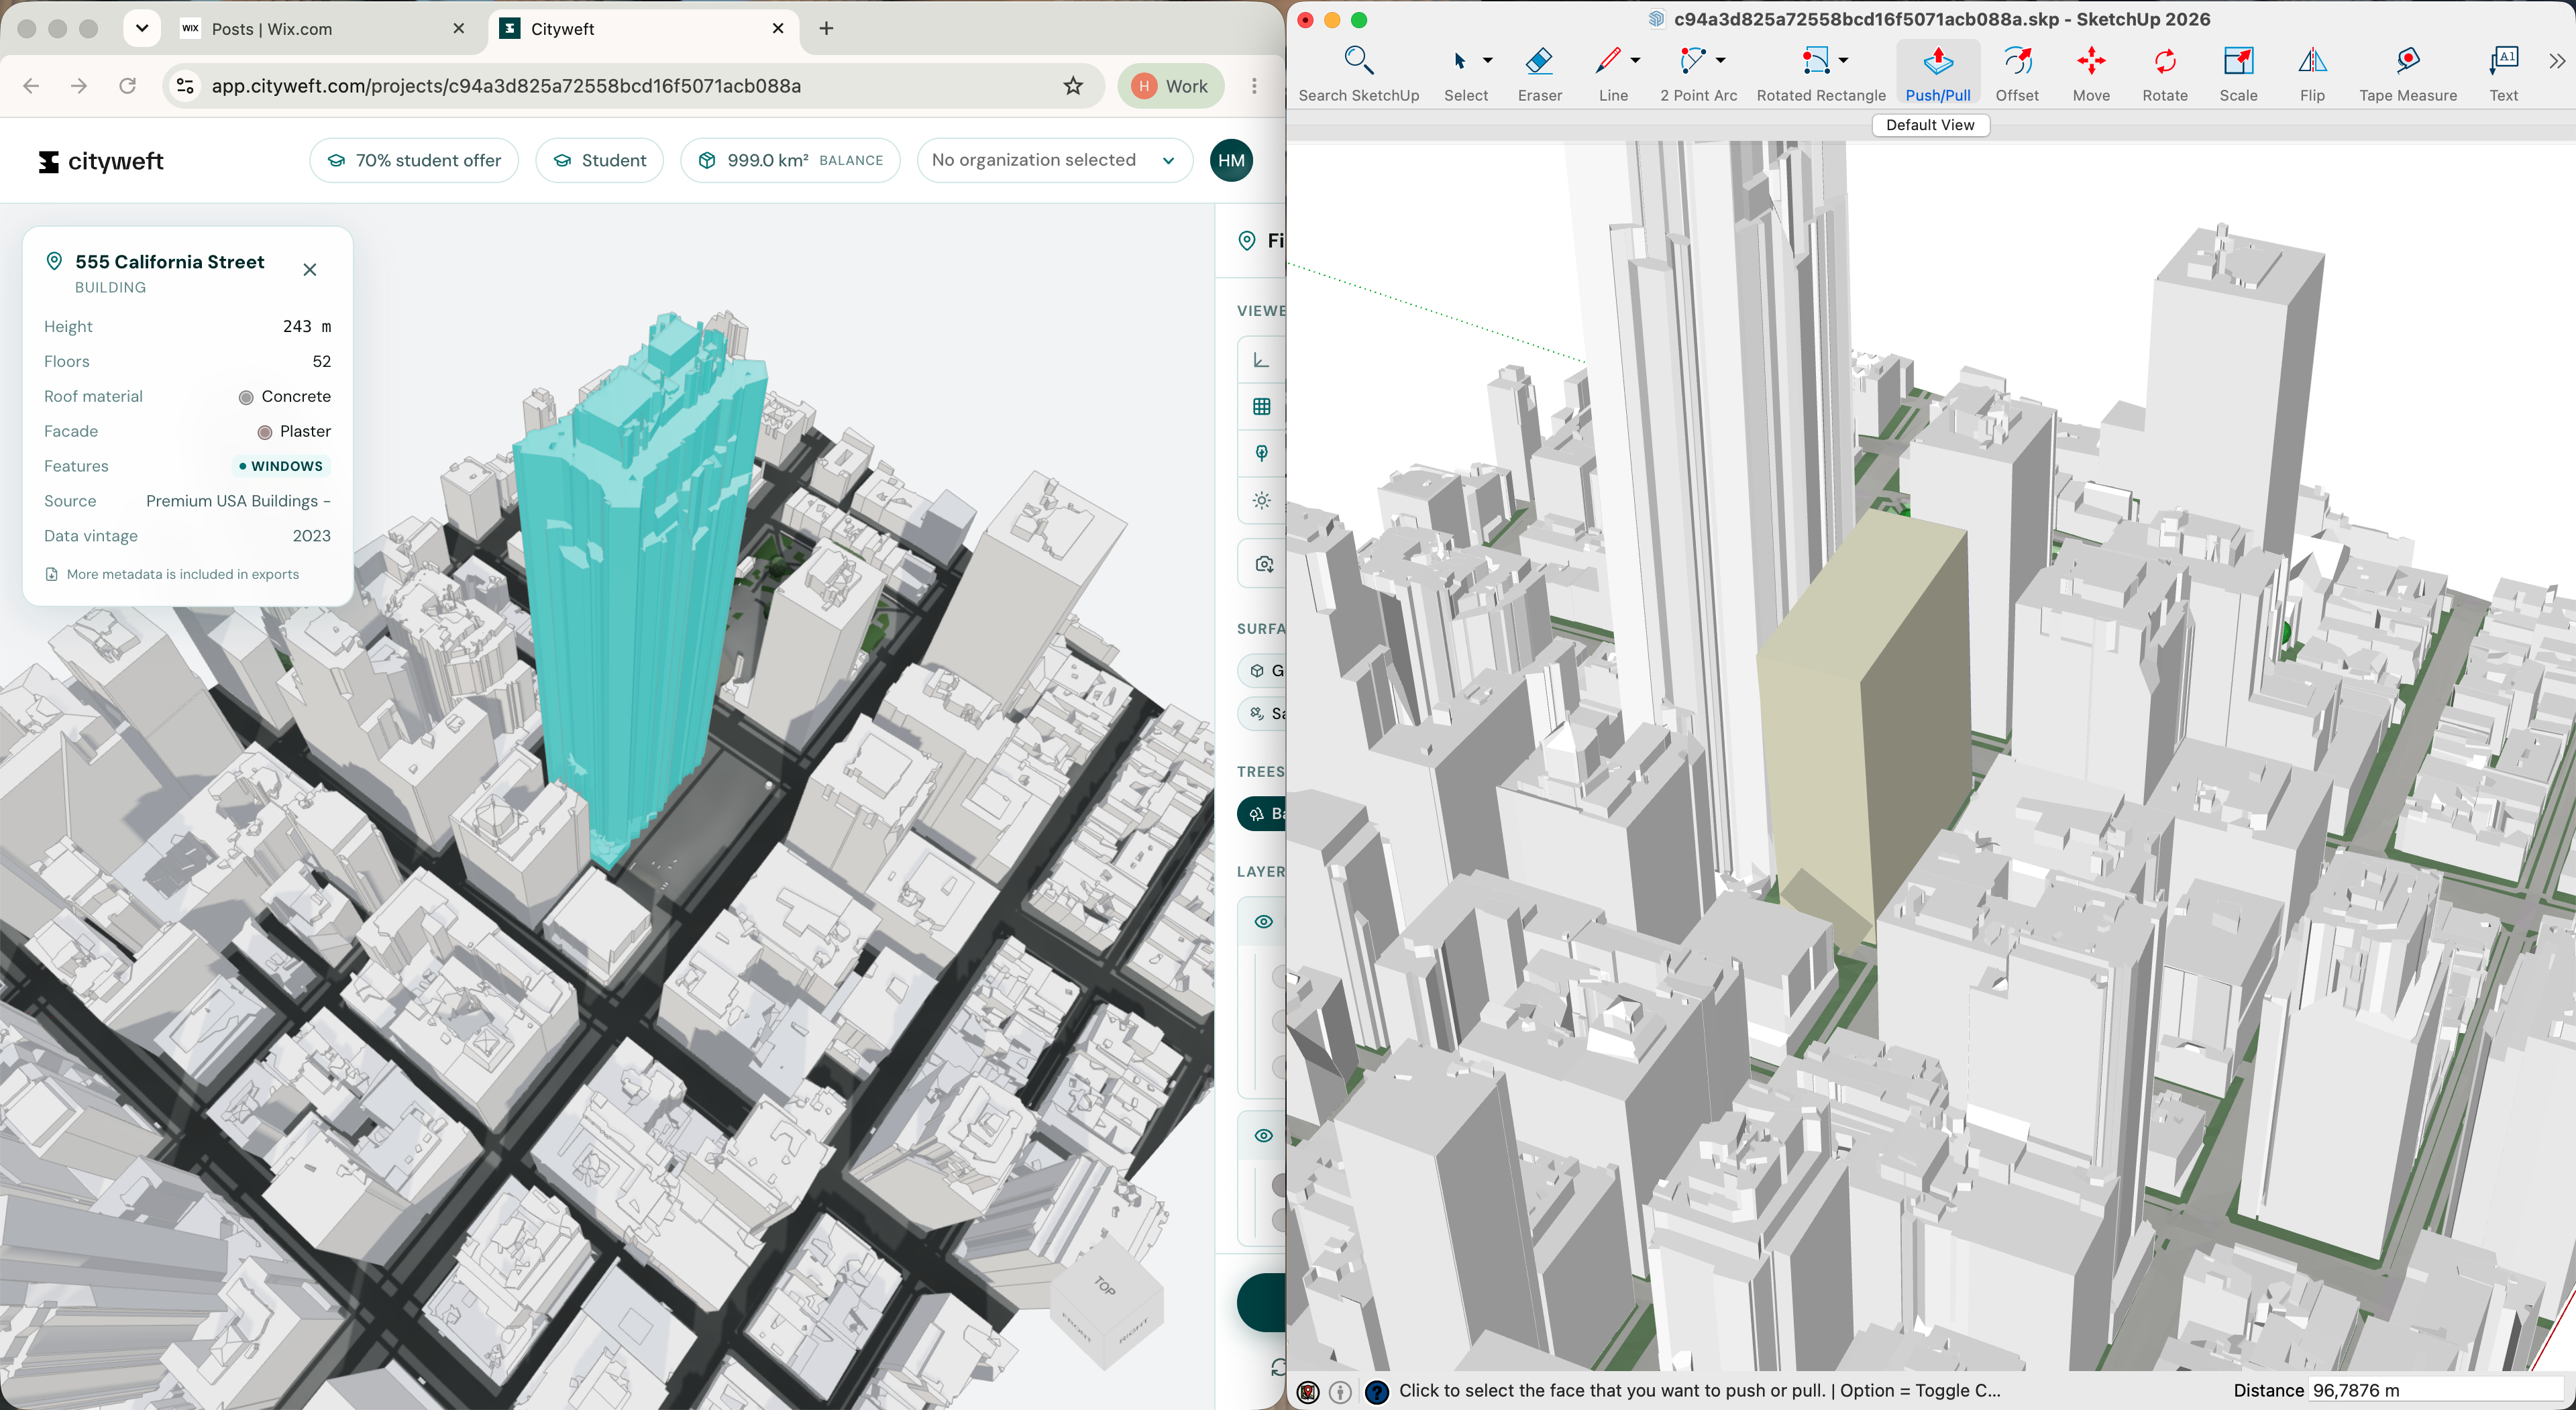Close the Cityweft browser tab
Image resolution: width=2576 pixels, height=1410 pixels.
coord(778,29)
